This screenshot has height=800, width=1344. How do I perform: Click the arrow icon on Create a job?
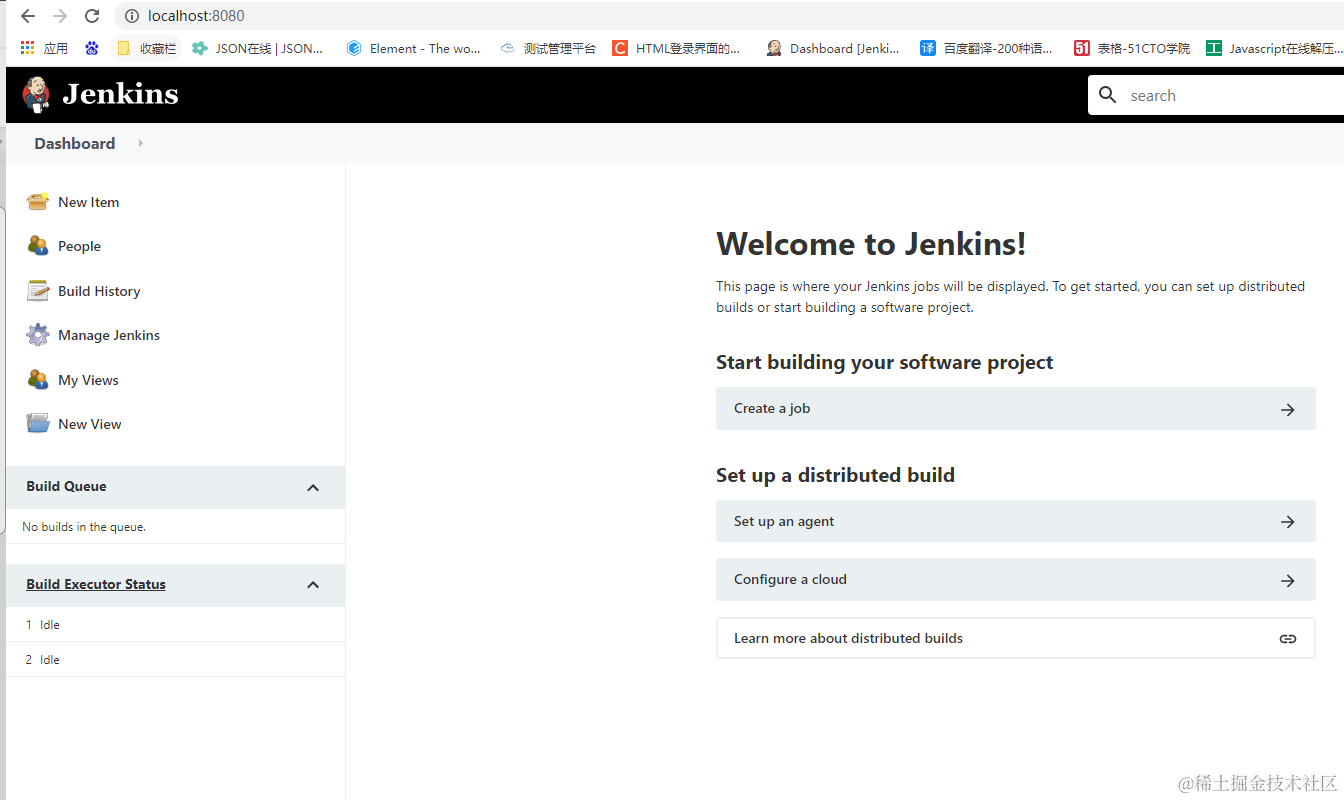coord(1288,409)
